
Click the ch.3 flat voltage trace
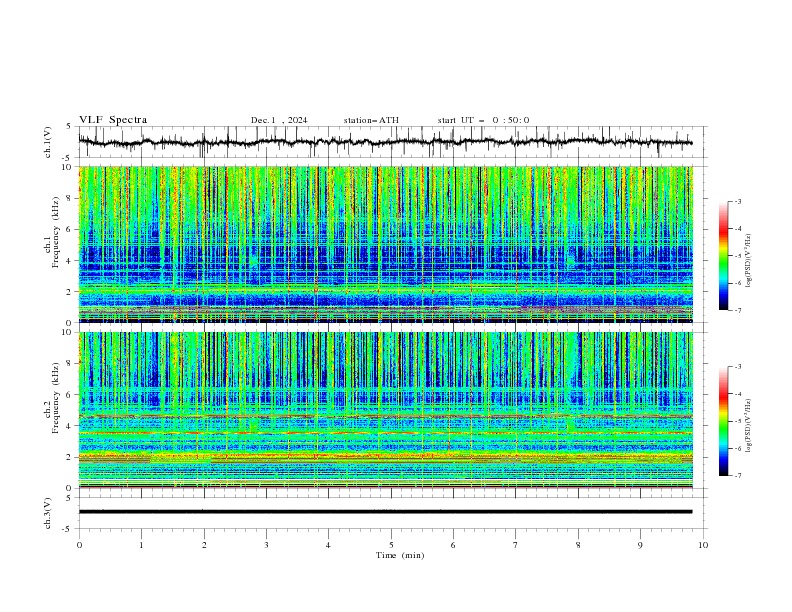[385, 512]
